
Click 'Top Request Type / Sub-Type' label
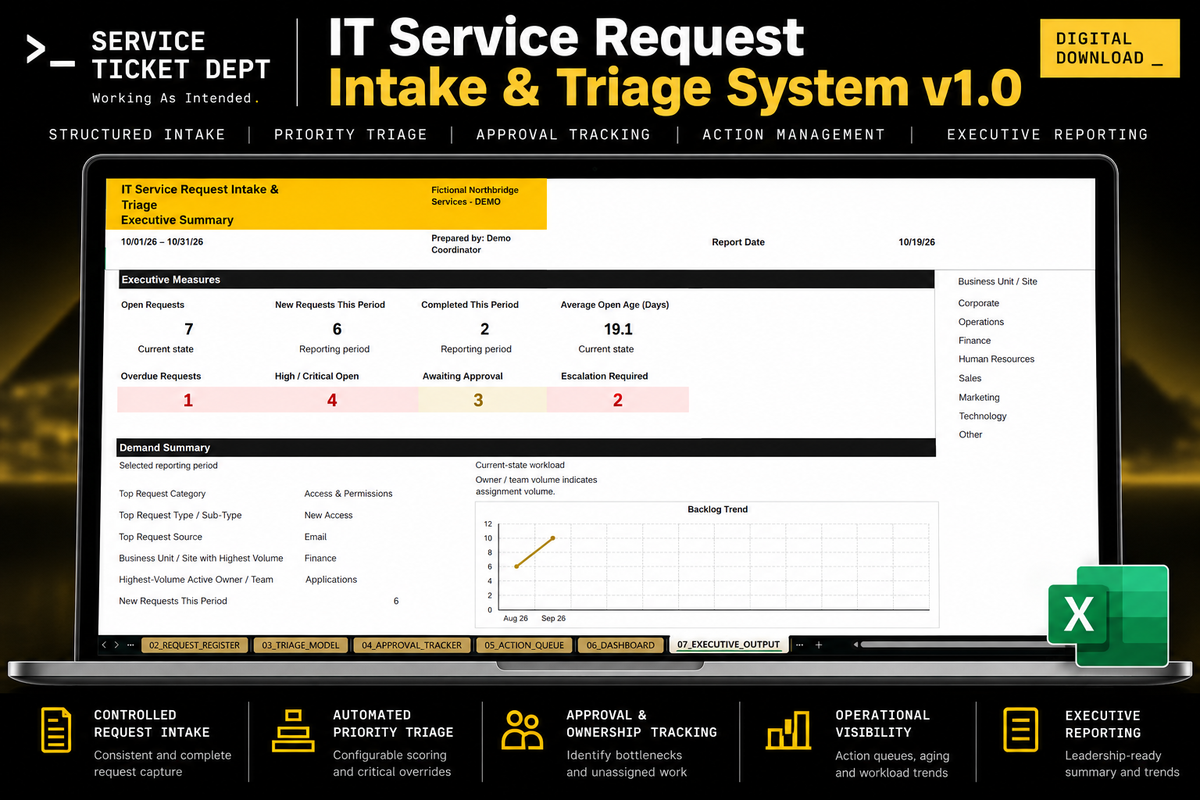click(x=180, y=515)
